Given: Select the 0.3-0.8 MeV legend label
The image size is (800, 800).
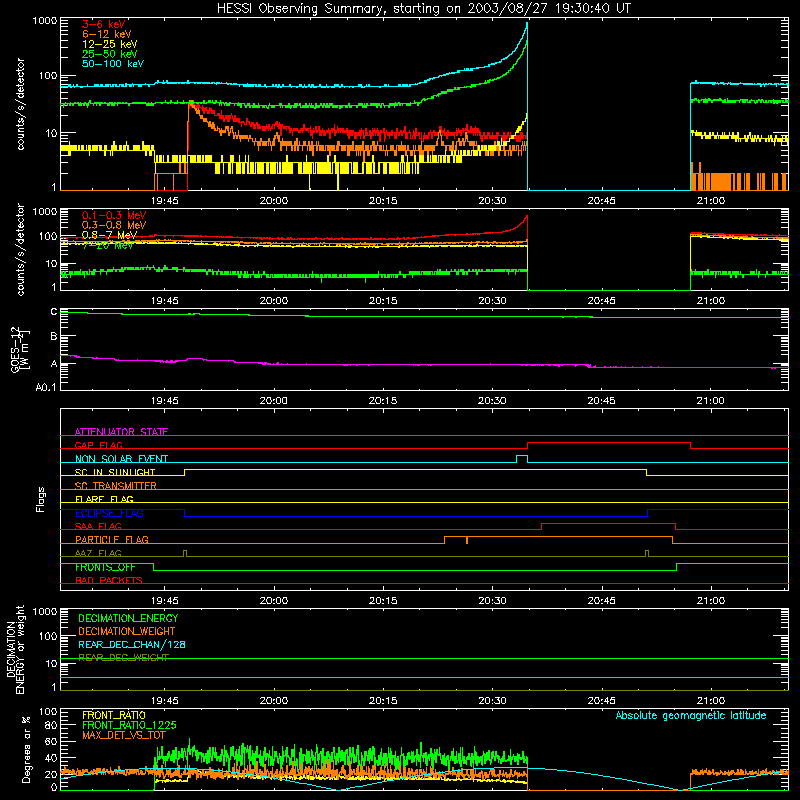Looking at the screenshot, I should click(114, 225).
